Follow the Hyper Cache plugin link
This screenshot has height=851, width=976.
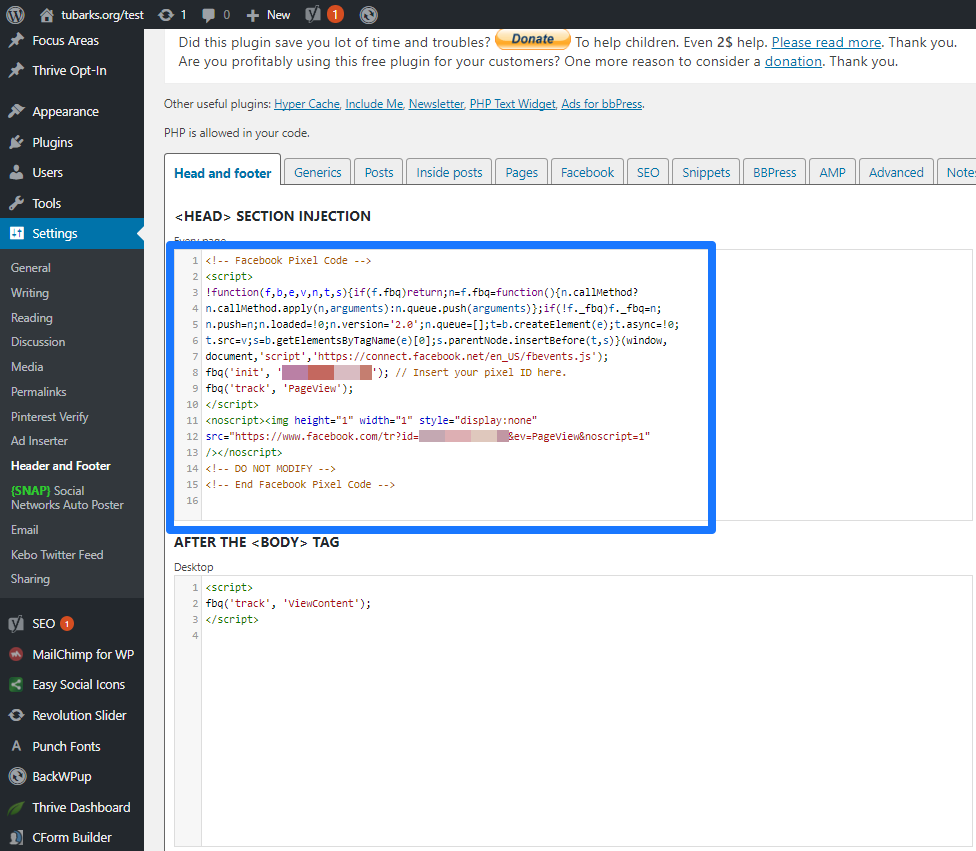306,104
